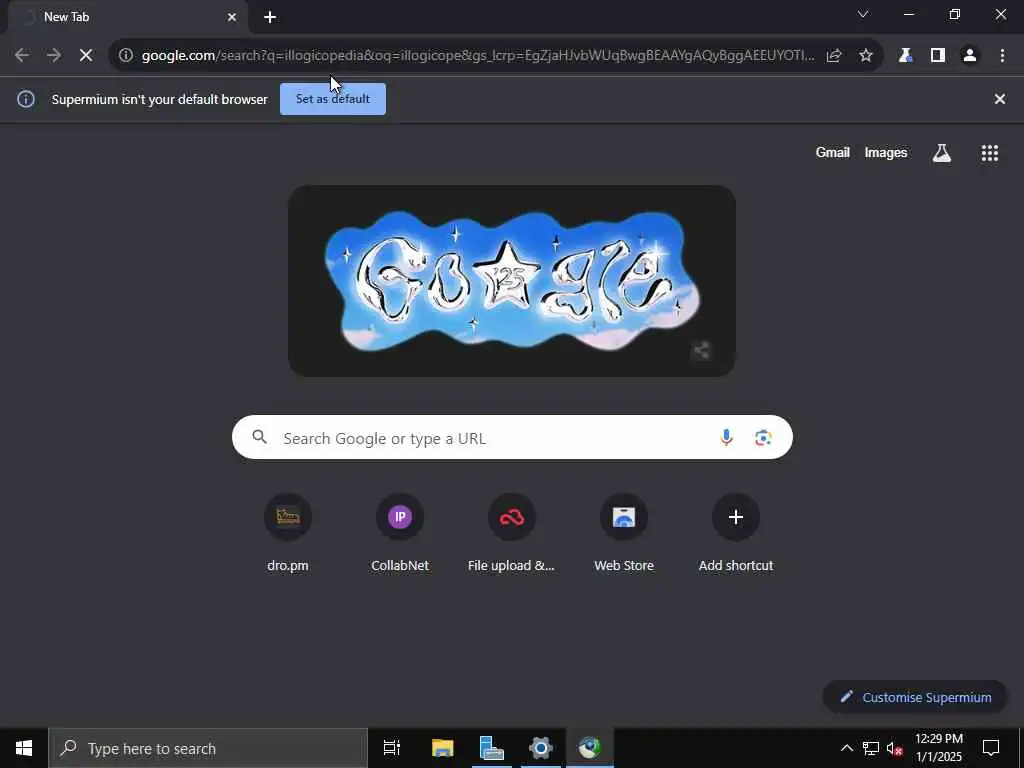
Task: Click the Search Google or type a URL box
Action: [512, 437]
